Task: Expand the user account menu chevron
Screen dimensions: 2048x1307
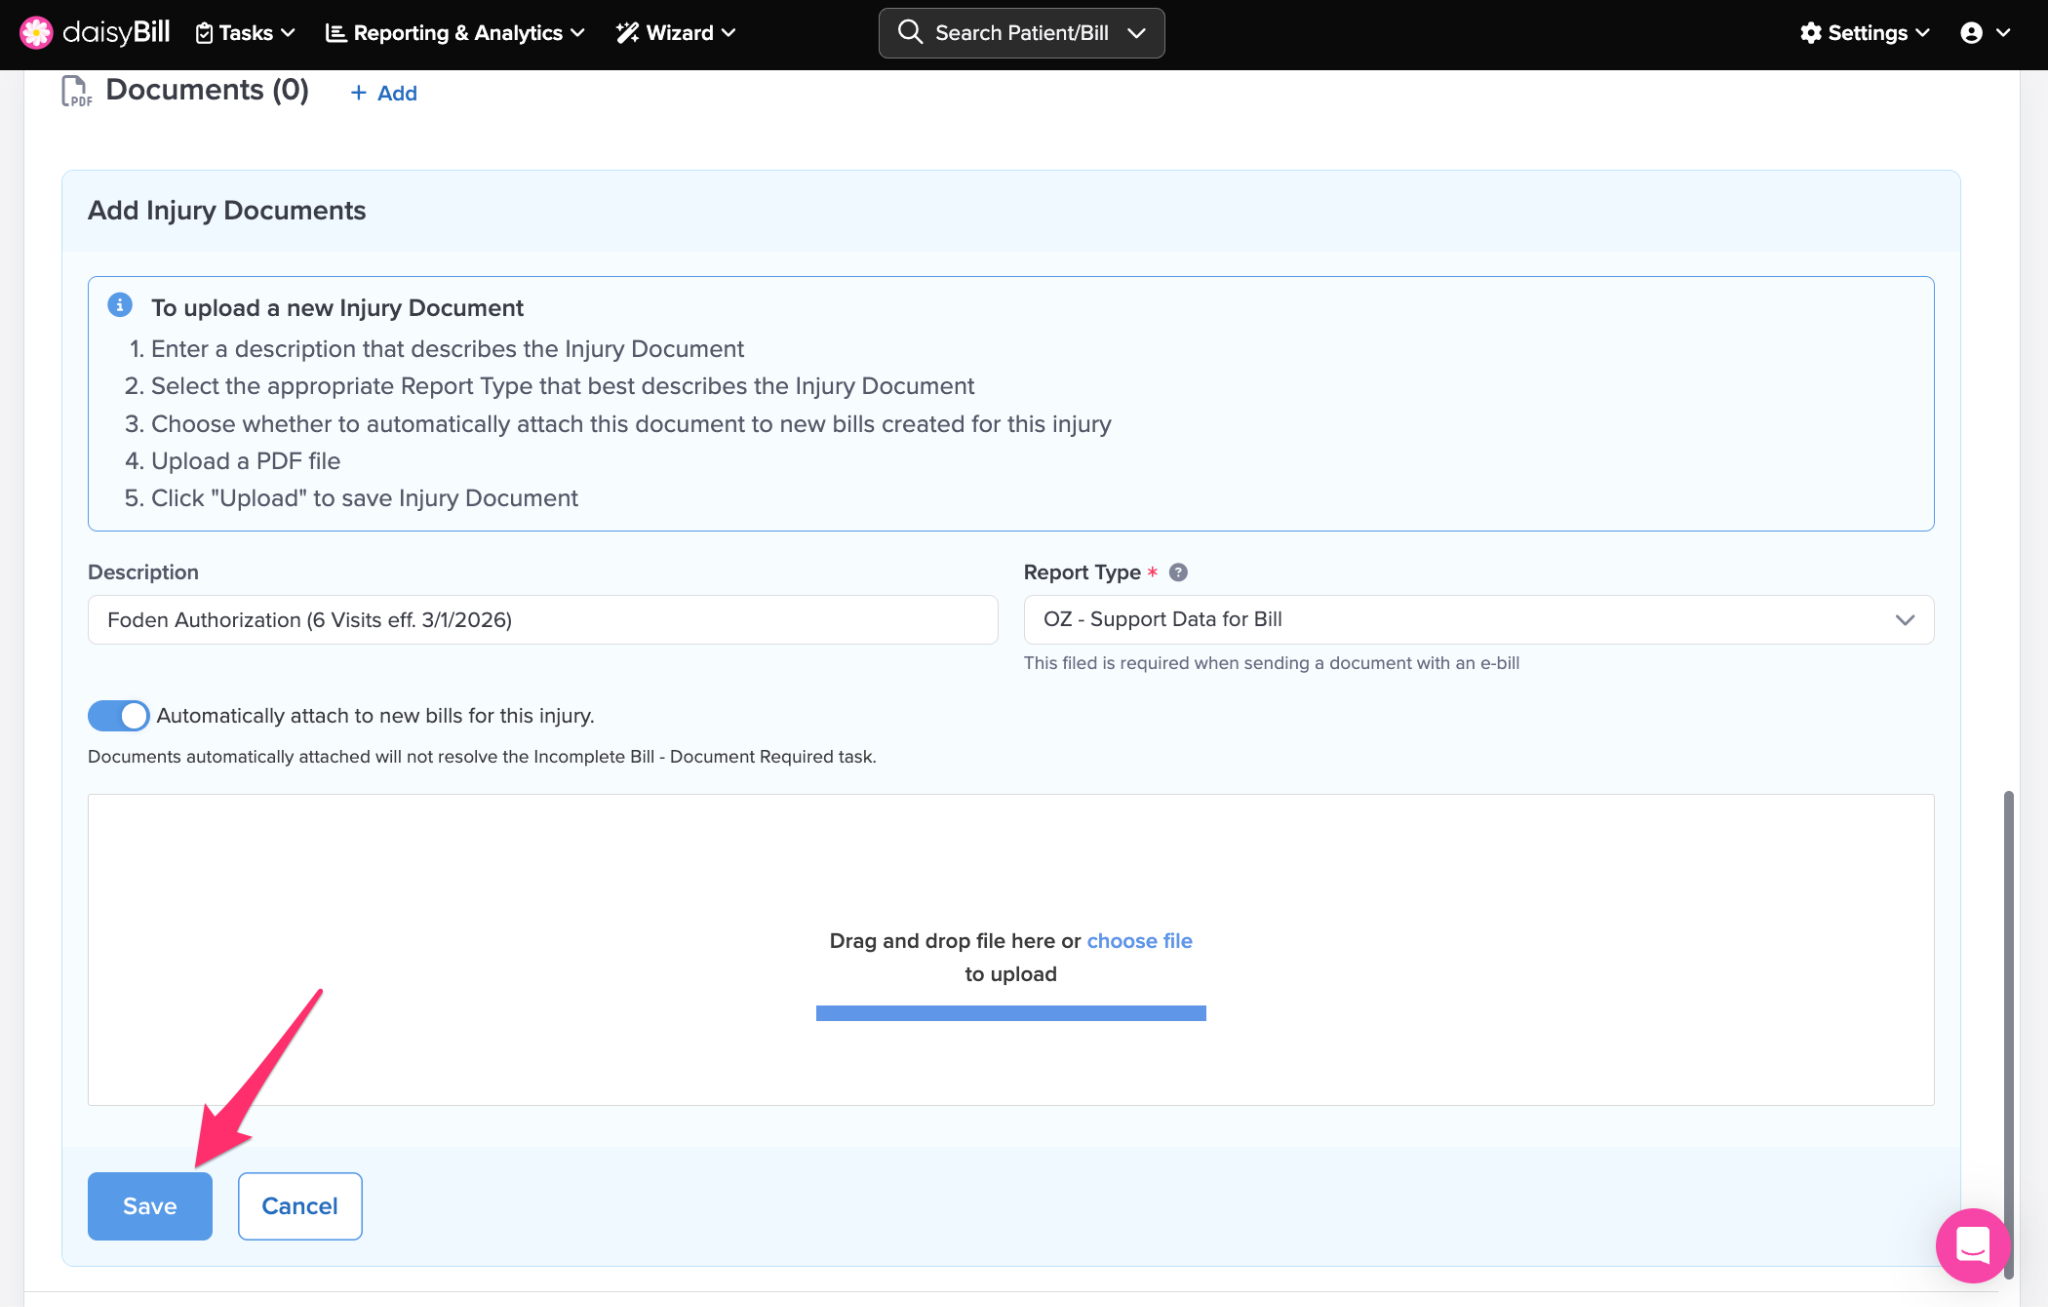Action: 2003,33
